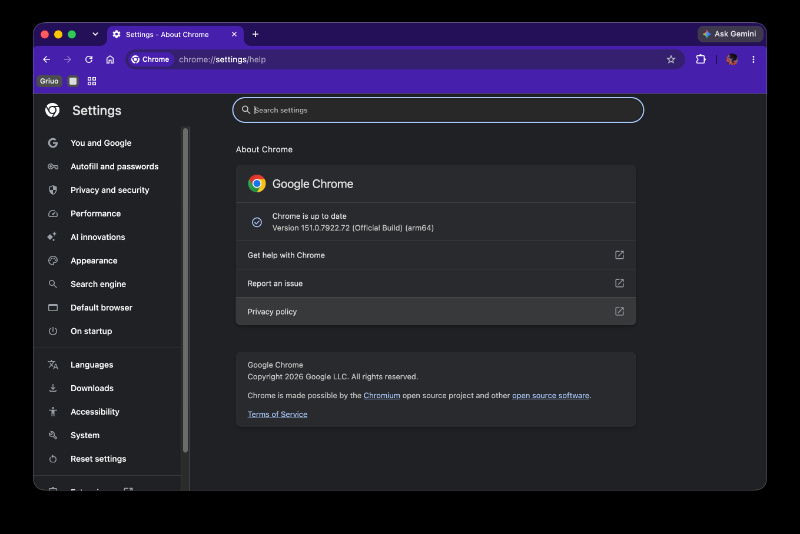Click the Default browser window icon

53,308
